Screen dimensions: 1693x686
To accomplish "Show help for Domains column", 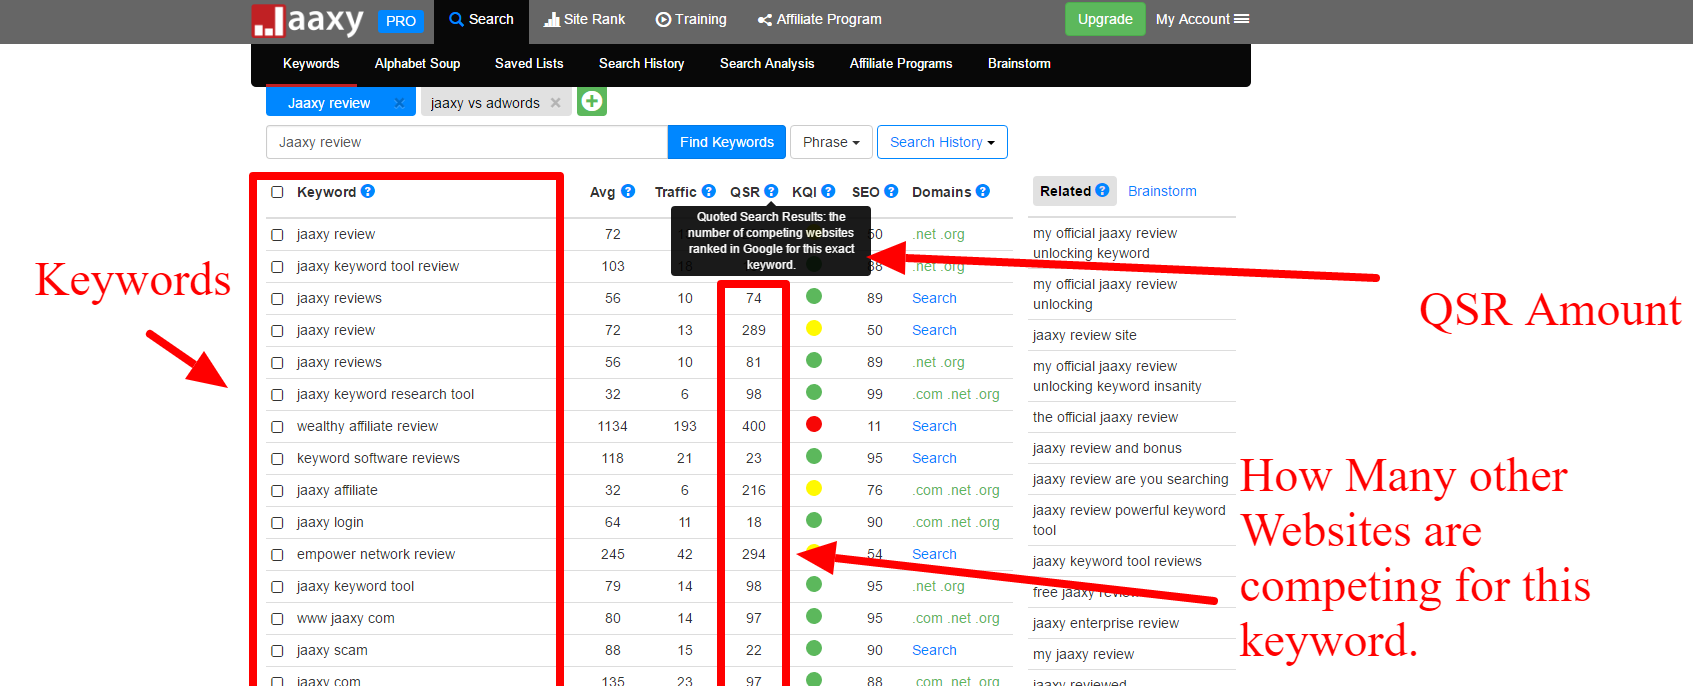I will [x=983, y=191].
